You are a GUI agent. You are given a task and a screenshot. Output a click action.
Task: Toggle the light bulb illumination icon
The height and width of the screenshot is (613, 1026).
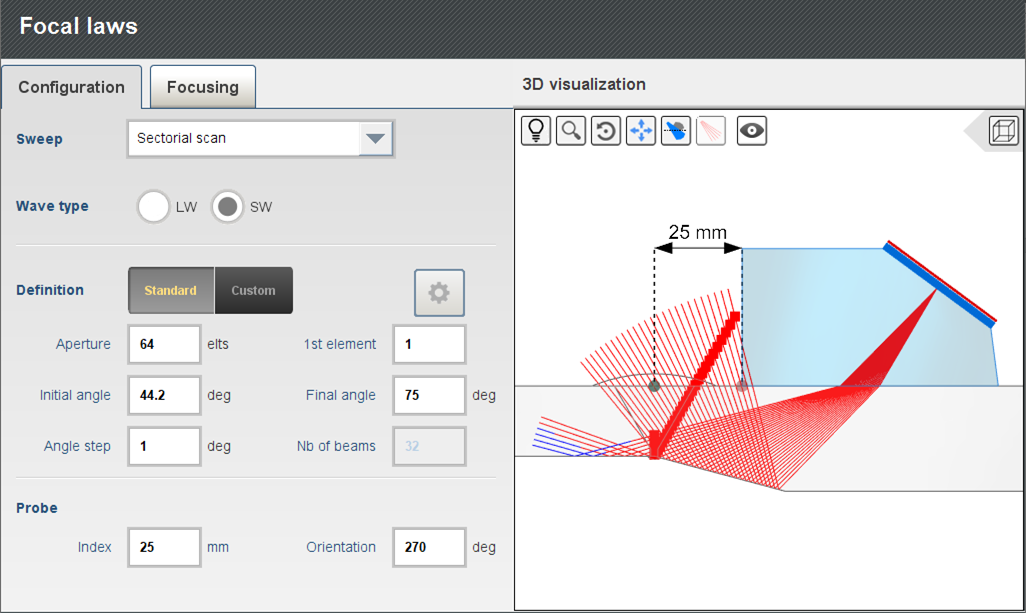[535, 130]
